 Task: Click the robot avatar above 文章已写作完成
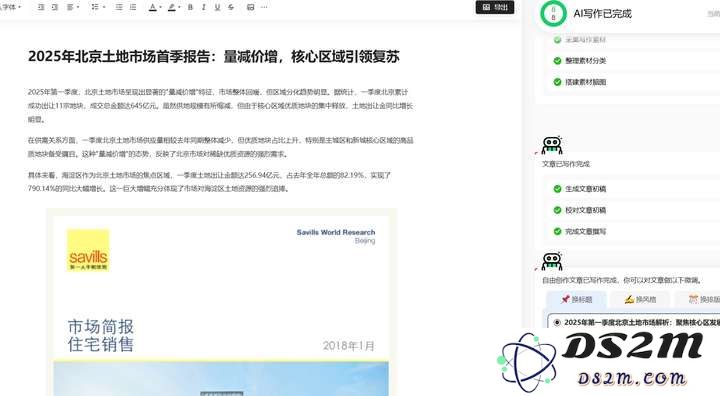click(x=551, y=145)
